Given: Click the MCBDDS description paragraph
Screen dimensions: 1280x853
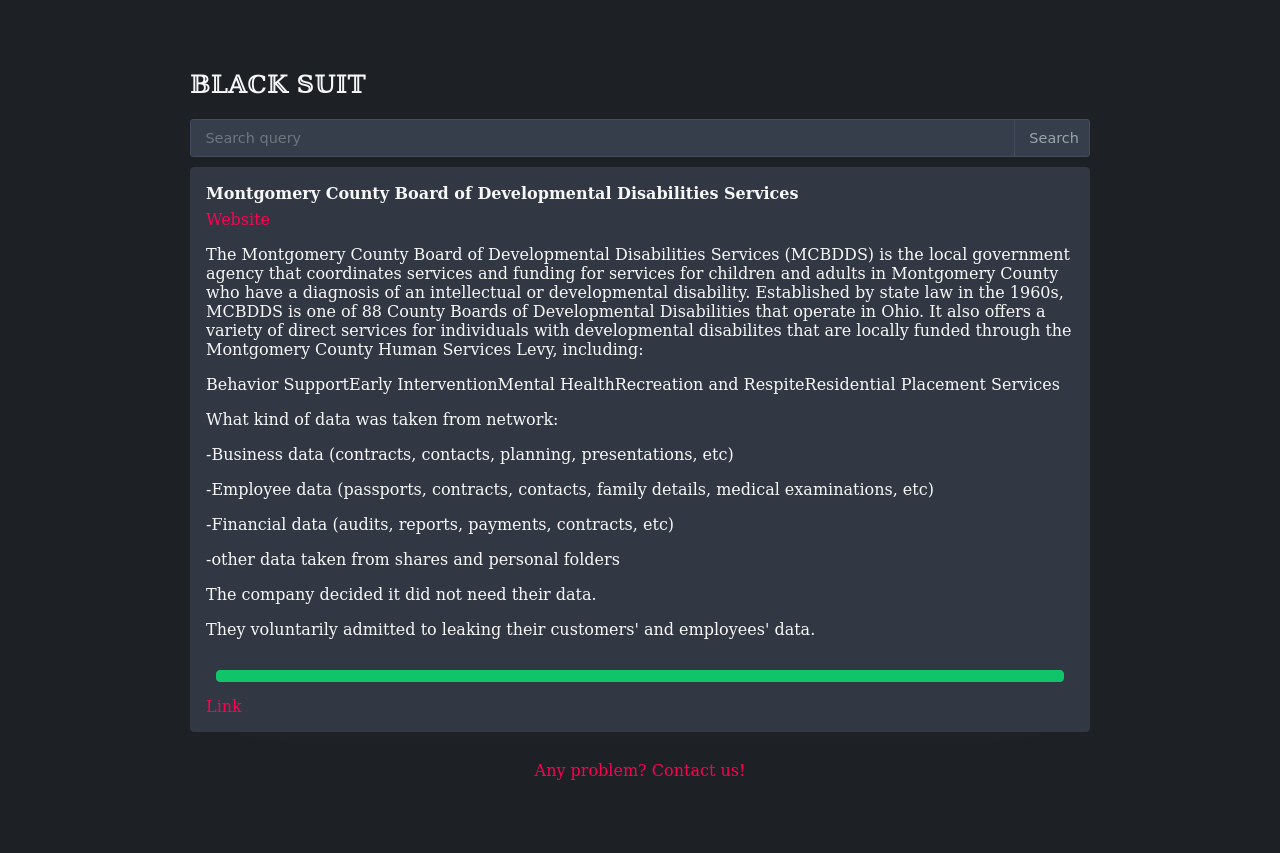Looking at the screenshot, I should point(638,302).
